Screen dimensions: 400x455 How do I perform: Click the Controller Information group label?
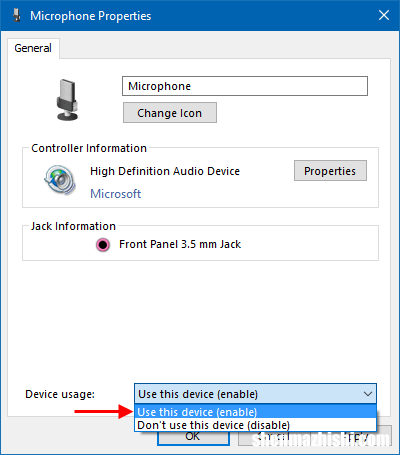89,148
